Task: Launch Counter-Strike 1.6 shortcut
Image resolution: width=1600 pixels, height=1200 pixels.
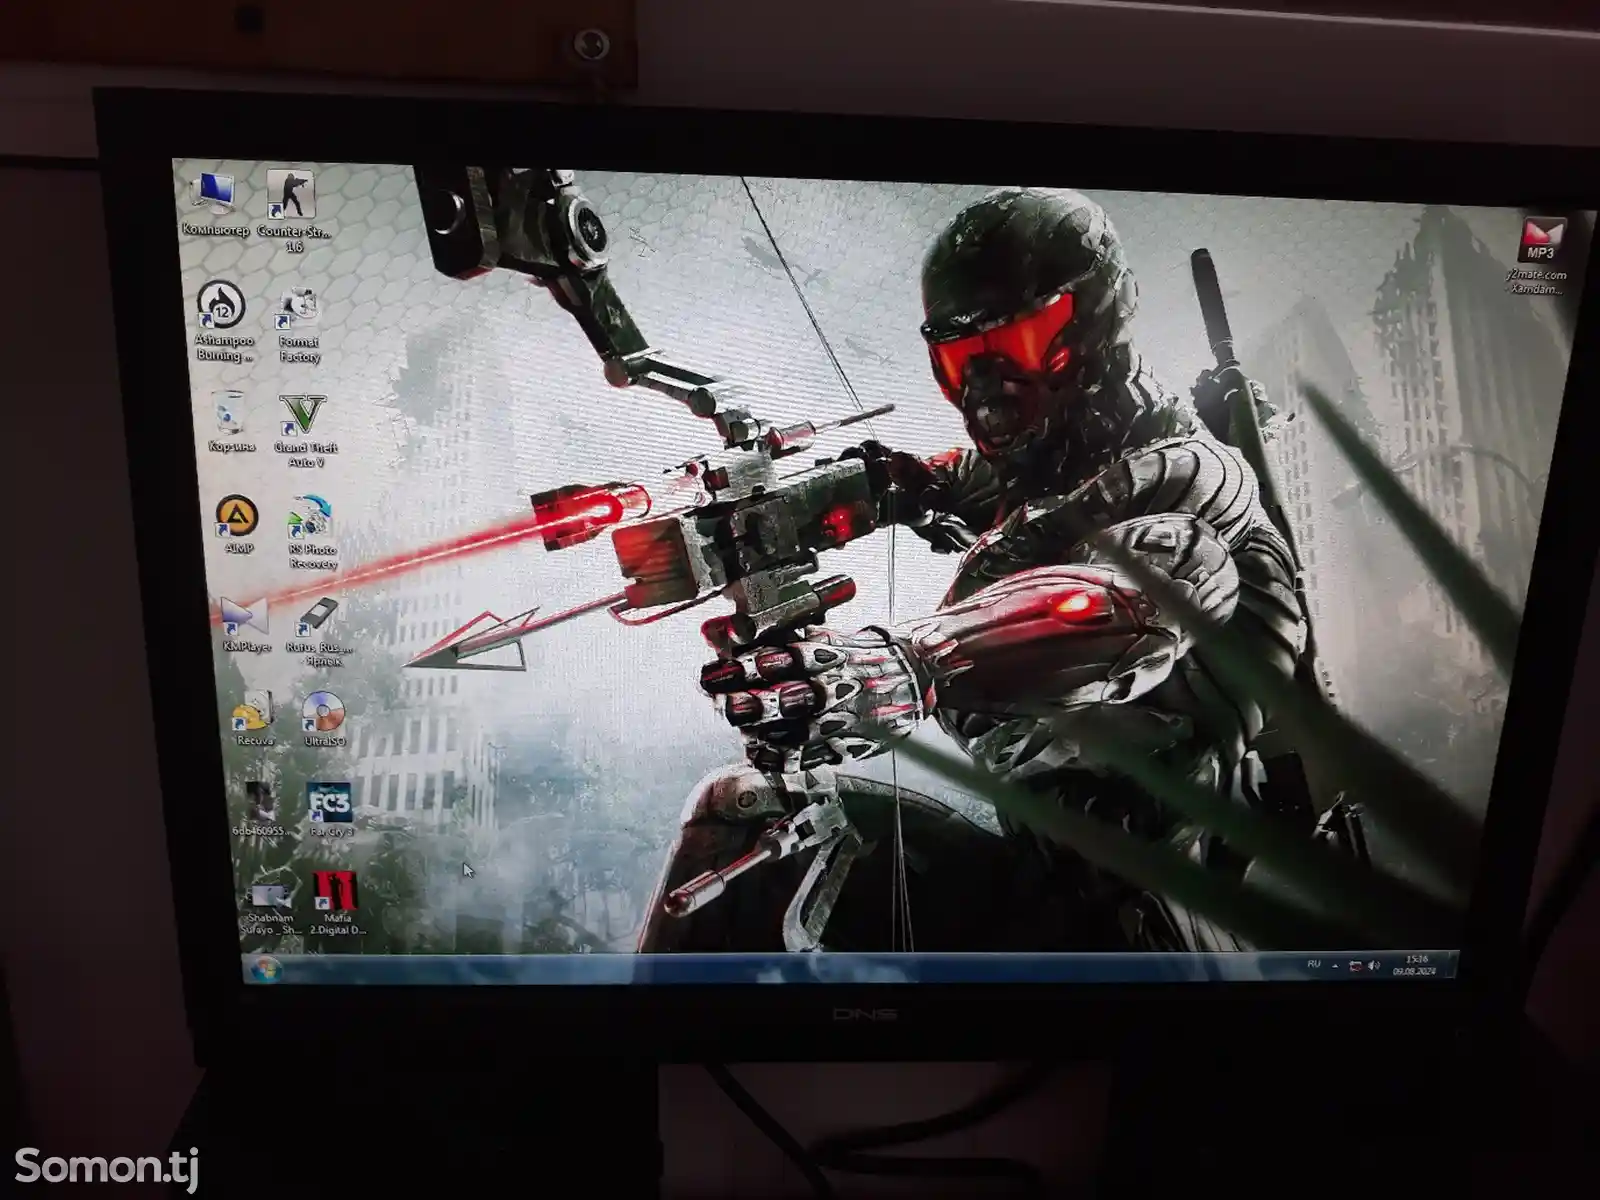Action: click(292, 210)
